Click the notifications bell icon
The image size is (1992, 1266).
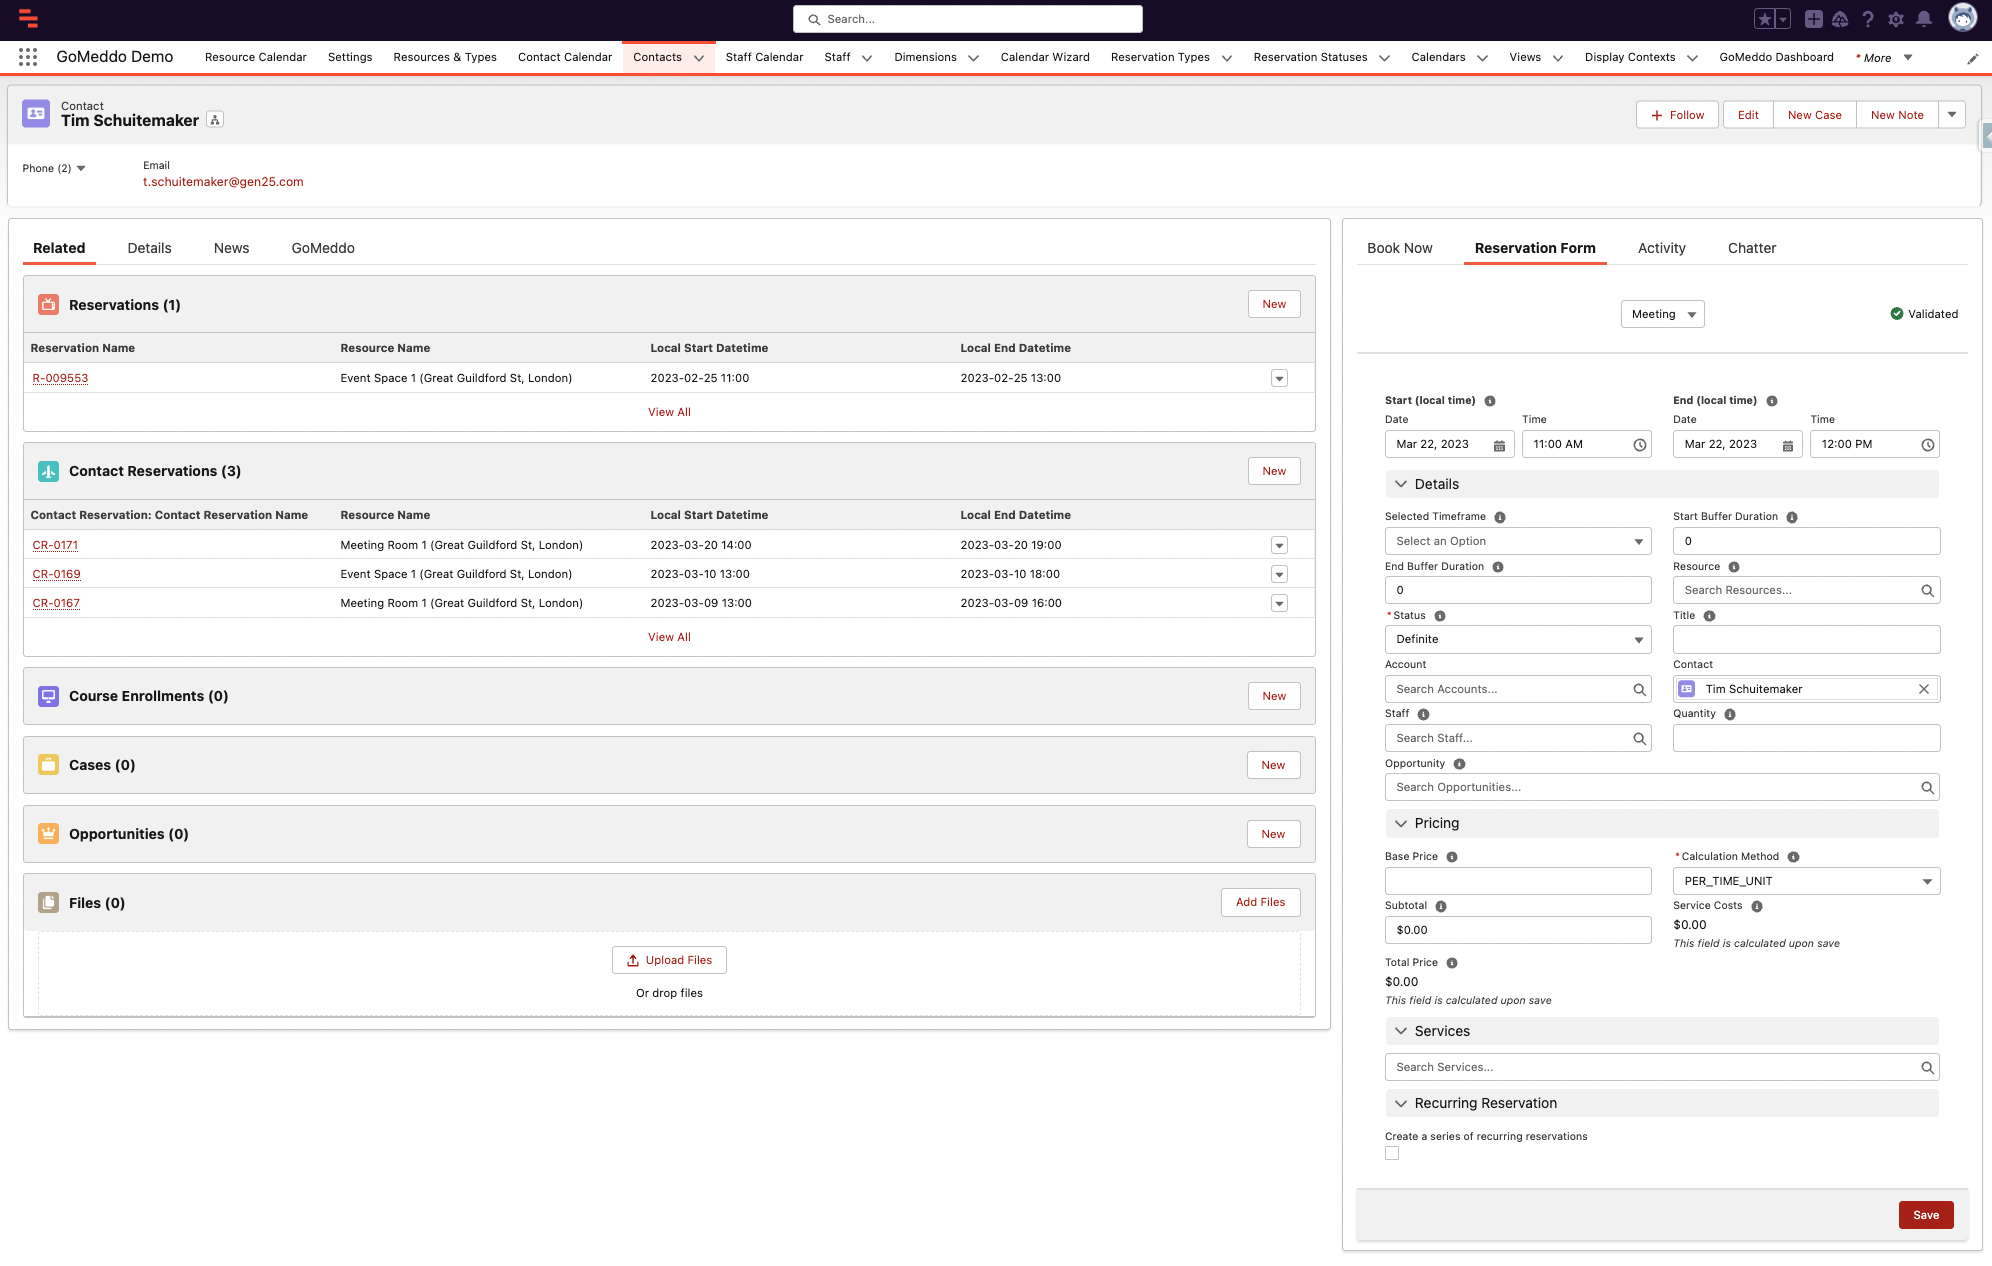point(1923,19)
